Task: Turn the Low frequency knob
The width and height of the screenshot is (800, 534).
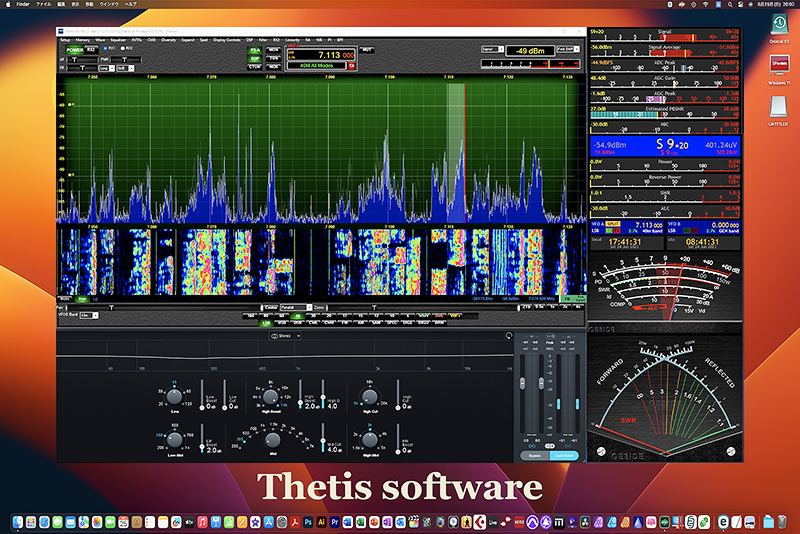Action: pos(174,396)
